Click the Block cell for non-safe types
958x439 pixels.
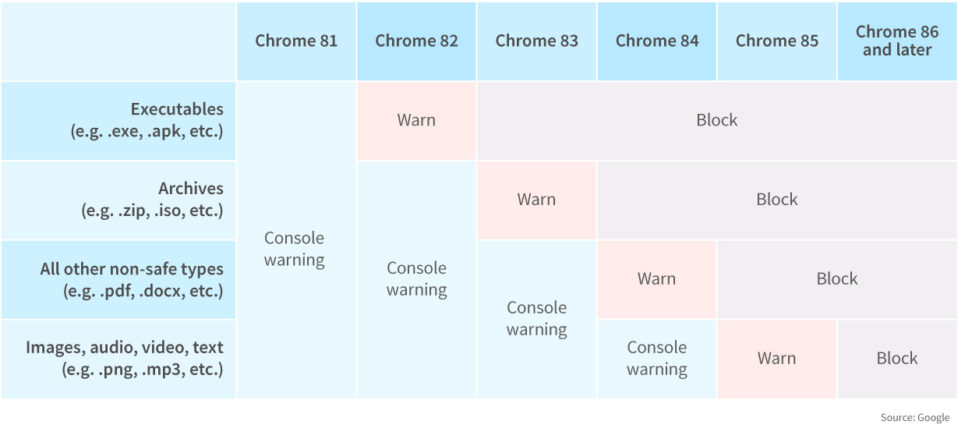click(838, 280)
